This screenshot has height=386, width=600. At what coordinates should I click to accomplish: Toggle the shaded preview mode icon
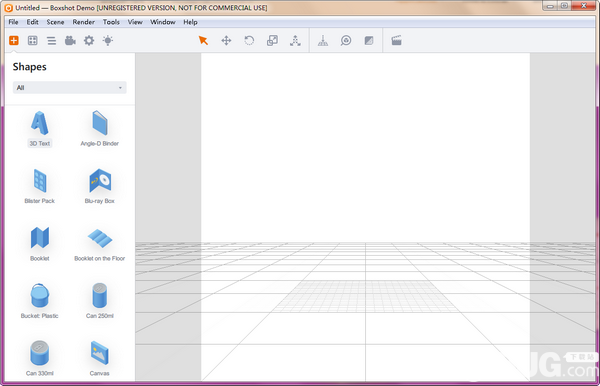[x=369, y=40]
